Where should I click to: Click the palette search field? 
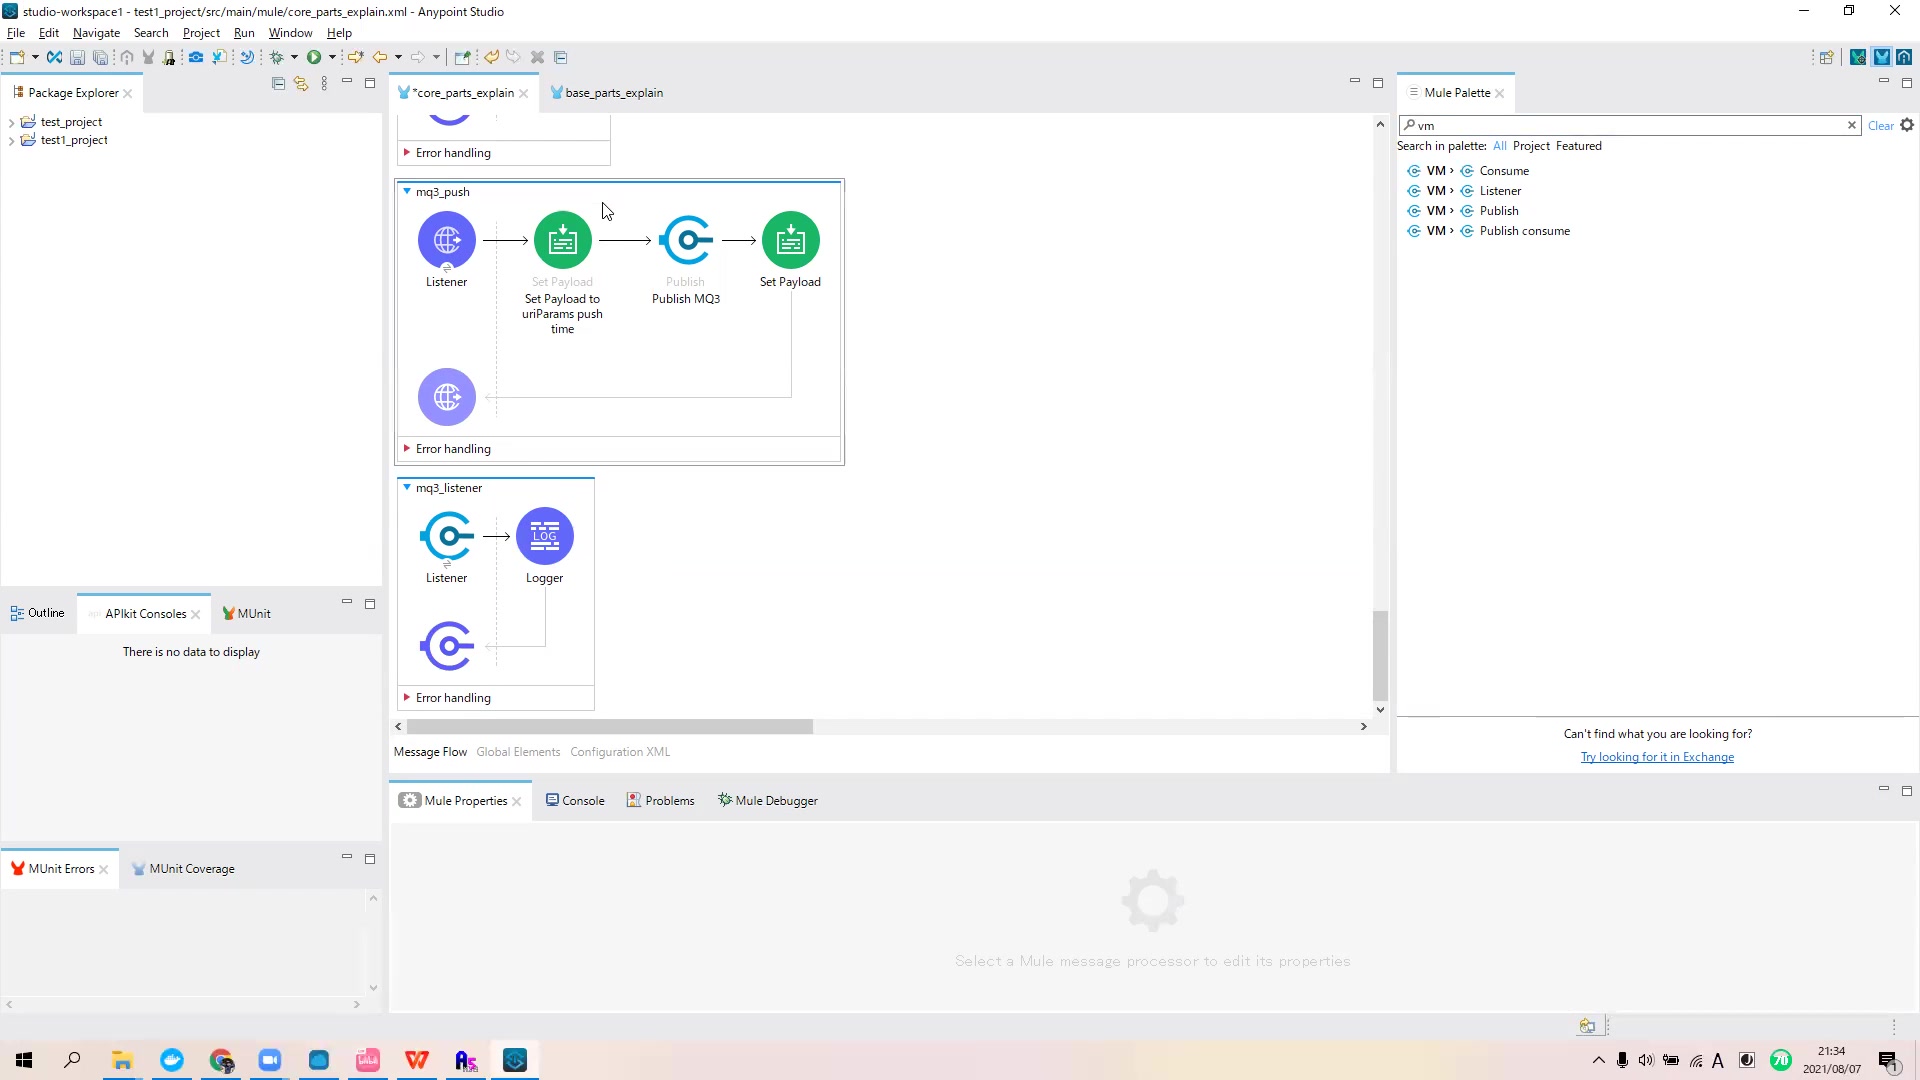point(1630,126)
